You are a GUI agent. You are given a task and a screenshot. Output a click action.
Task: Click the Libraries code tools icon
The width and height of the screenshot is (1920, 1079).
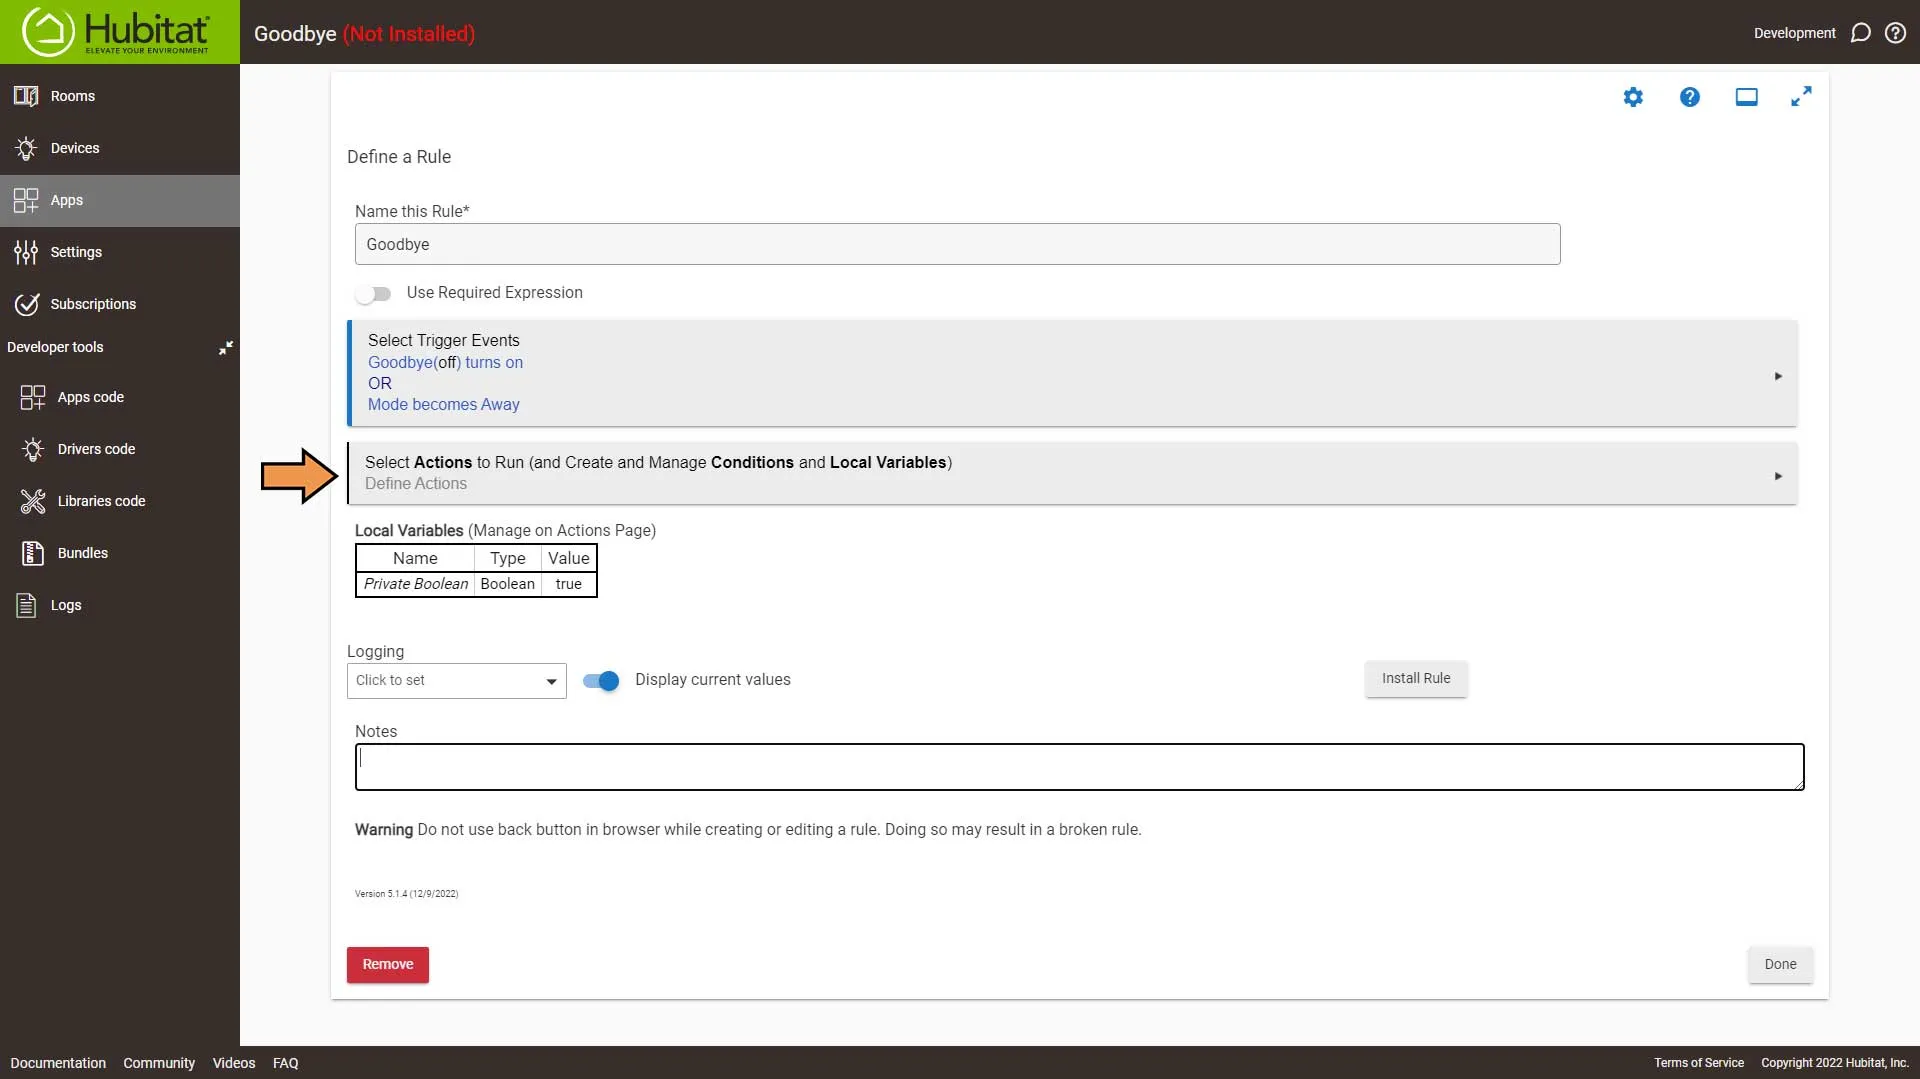33,501
